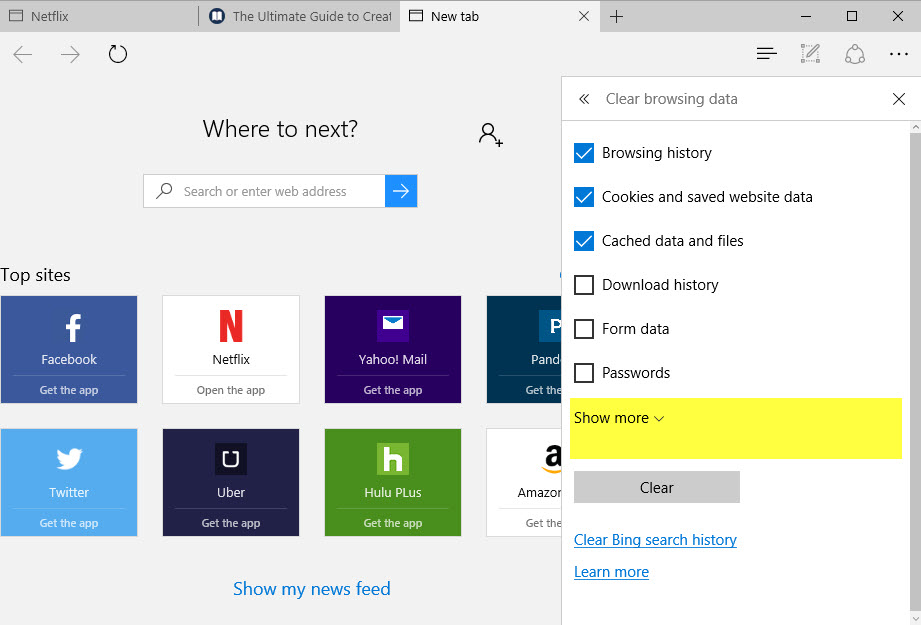The width and height of the screenshot is (921, 625).
Task: Expand the Show more options
Action: pos(619,418)
